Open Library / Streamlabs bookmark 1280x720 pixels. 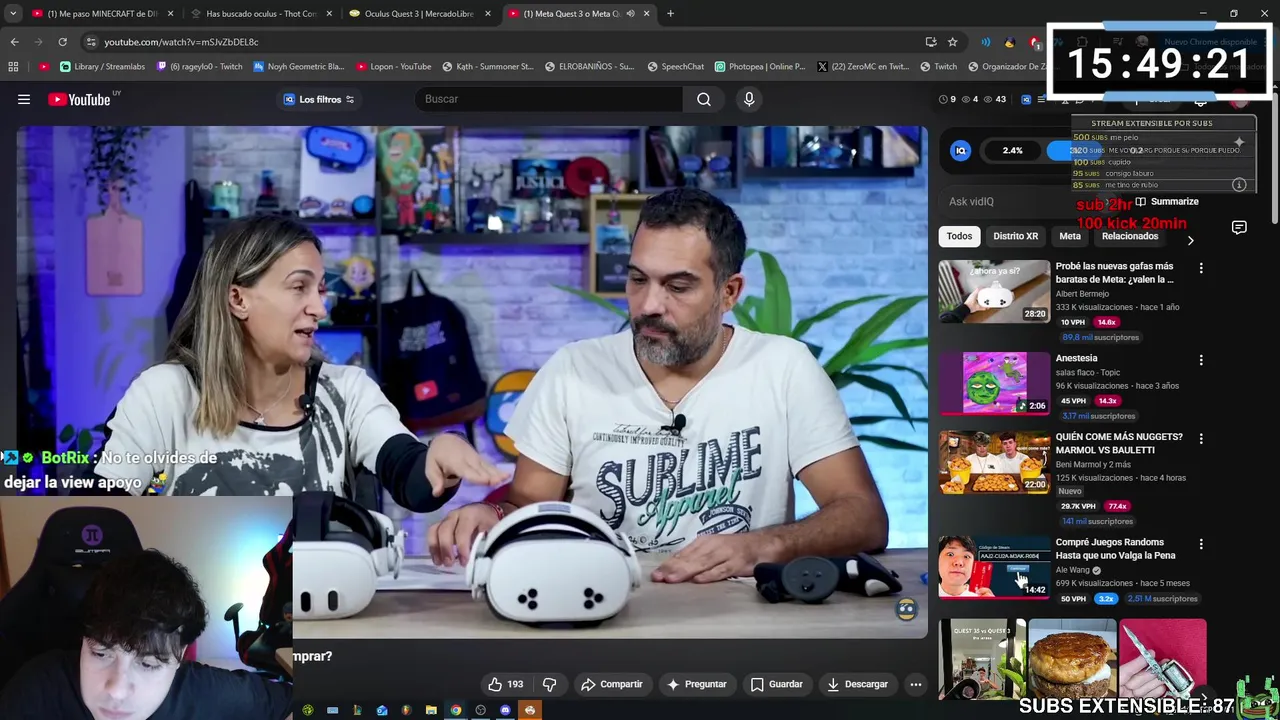(x=102, y=67)
